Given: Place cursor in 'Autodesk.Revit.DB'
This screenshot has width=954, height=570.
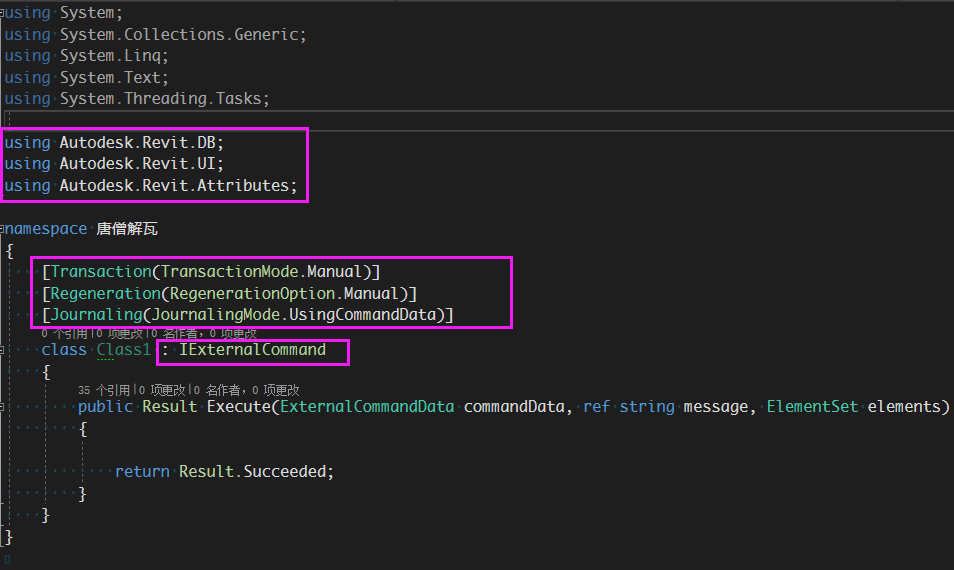Looking at the screenshot, I should [138, 143].
